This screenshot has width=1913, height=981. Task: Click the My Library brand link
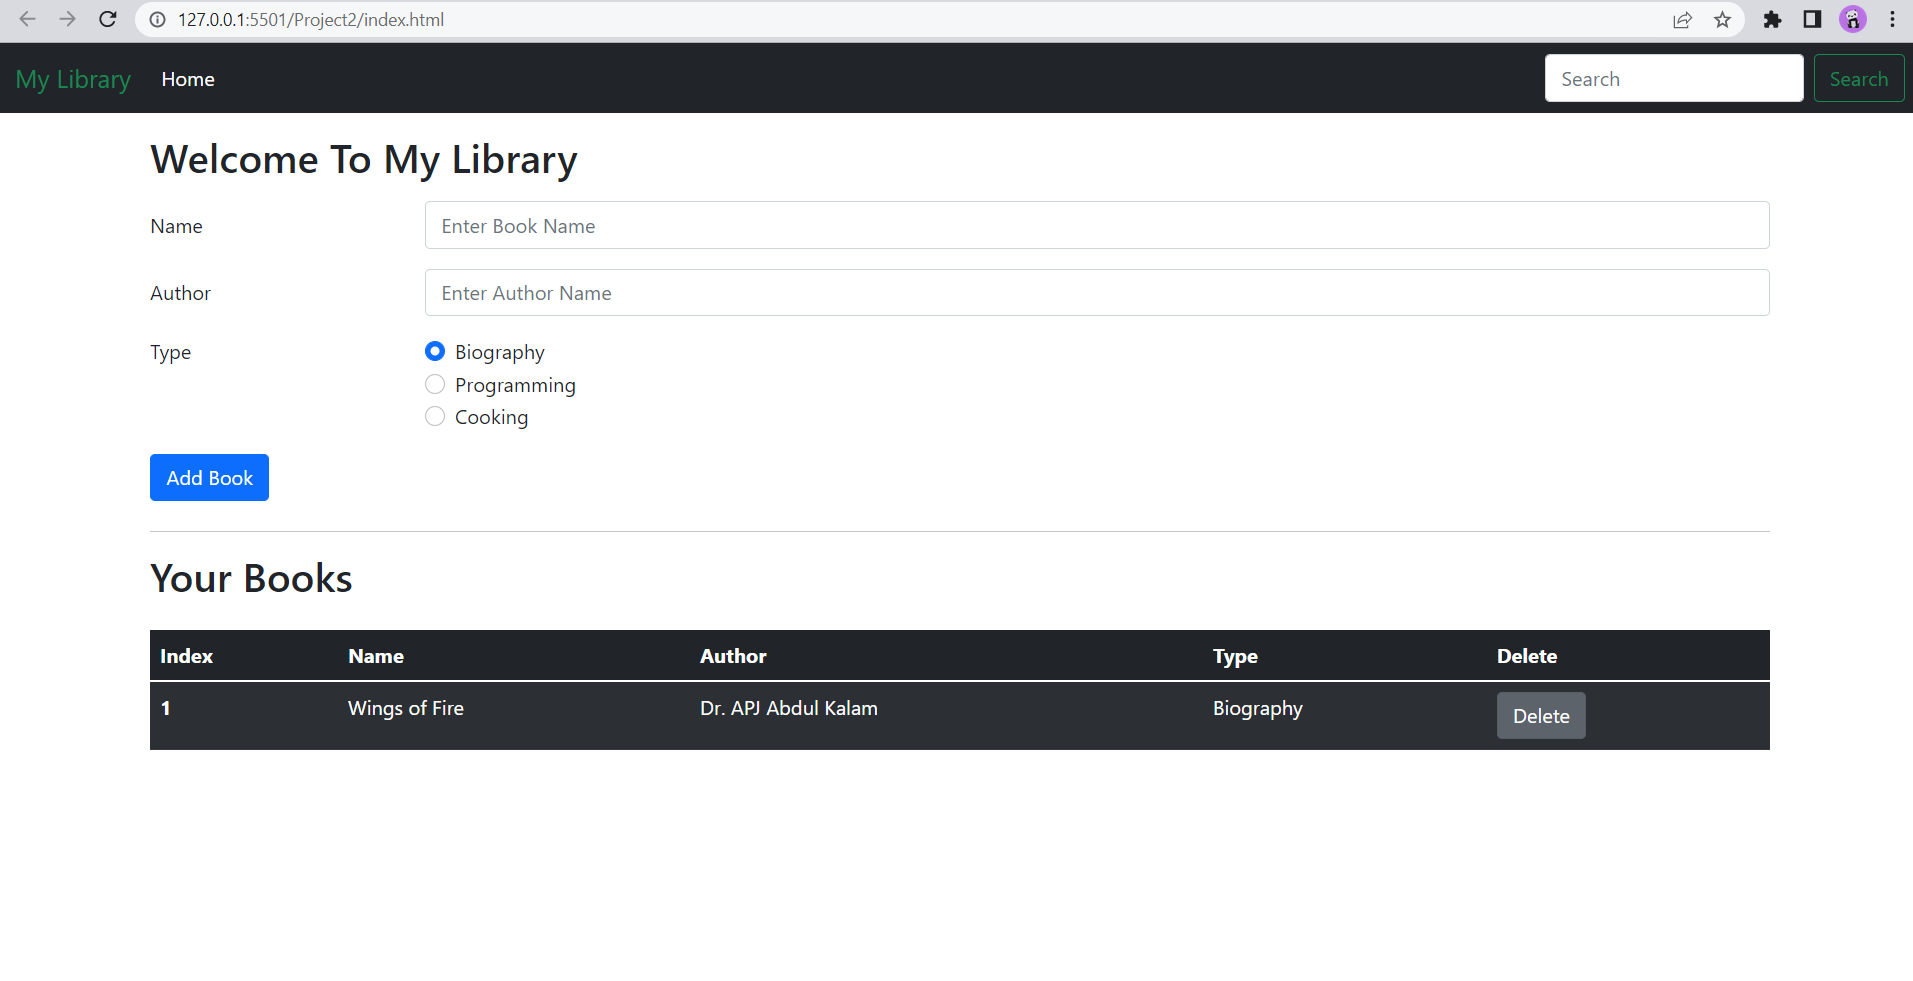[x=72, y=78]
